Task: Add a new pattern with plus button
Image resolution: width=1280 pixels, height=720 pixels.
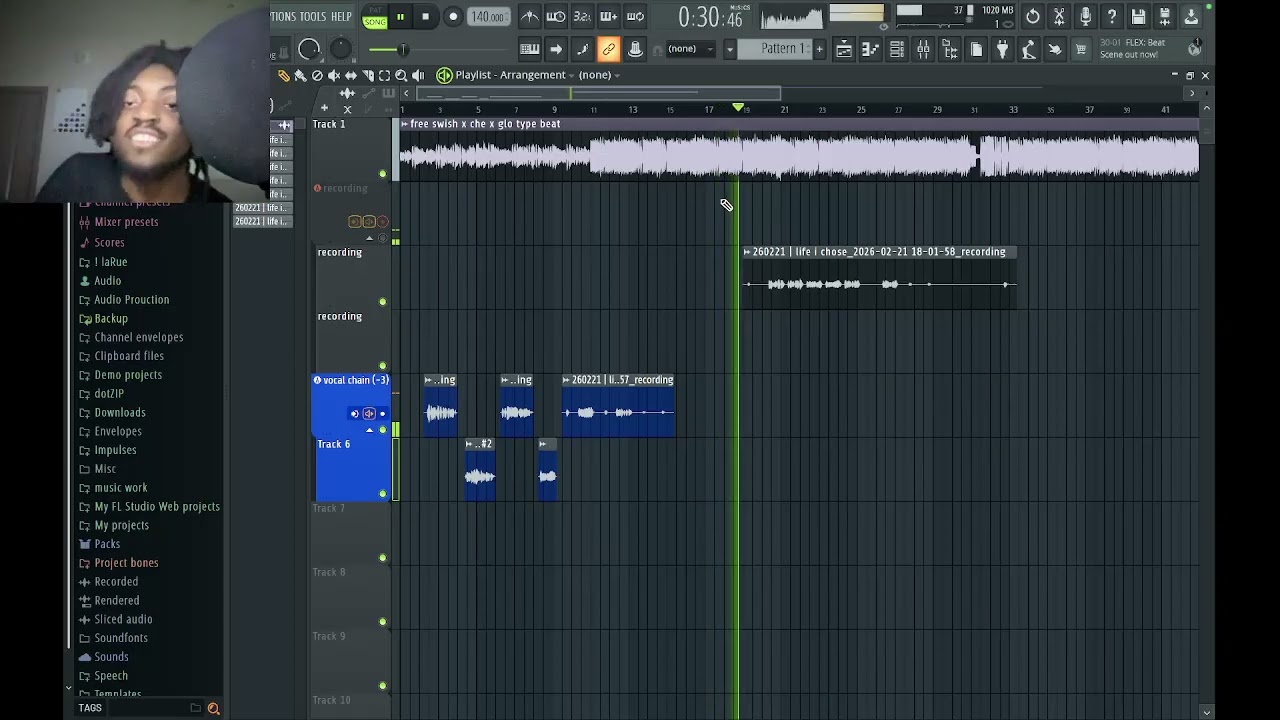Action: (819, 49)
